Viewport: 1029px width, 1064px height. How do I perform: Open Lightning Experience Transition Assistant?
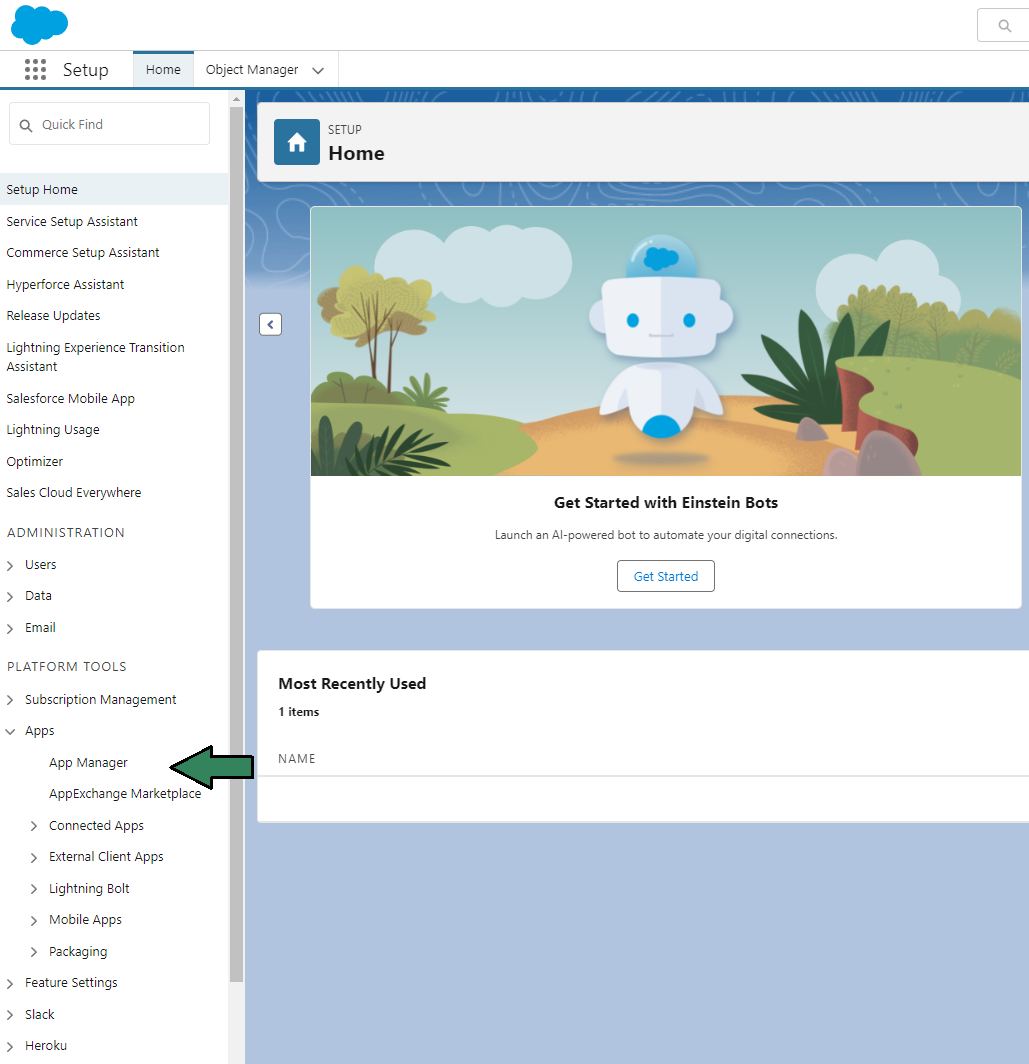click(95, 357)
